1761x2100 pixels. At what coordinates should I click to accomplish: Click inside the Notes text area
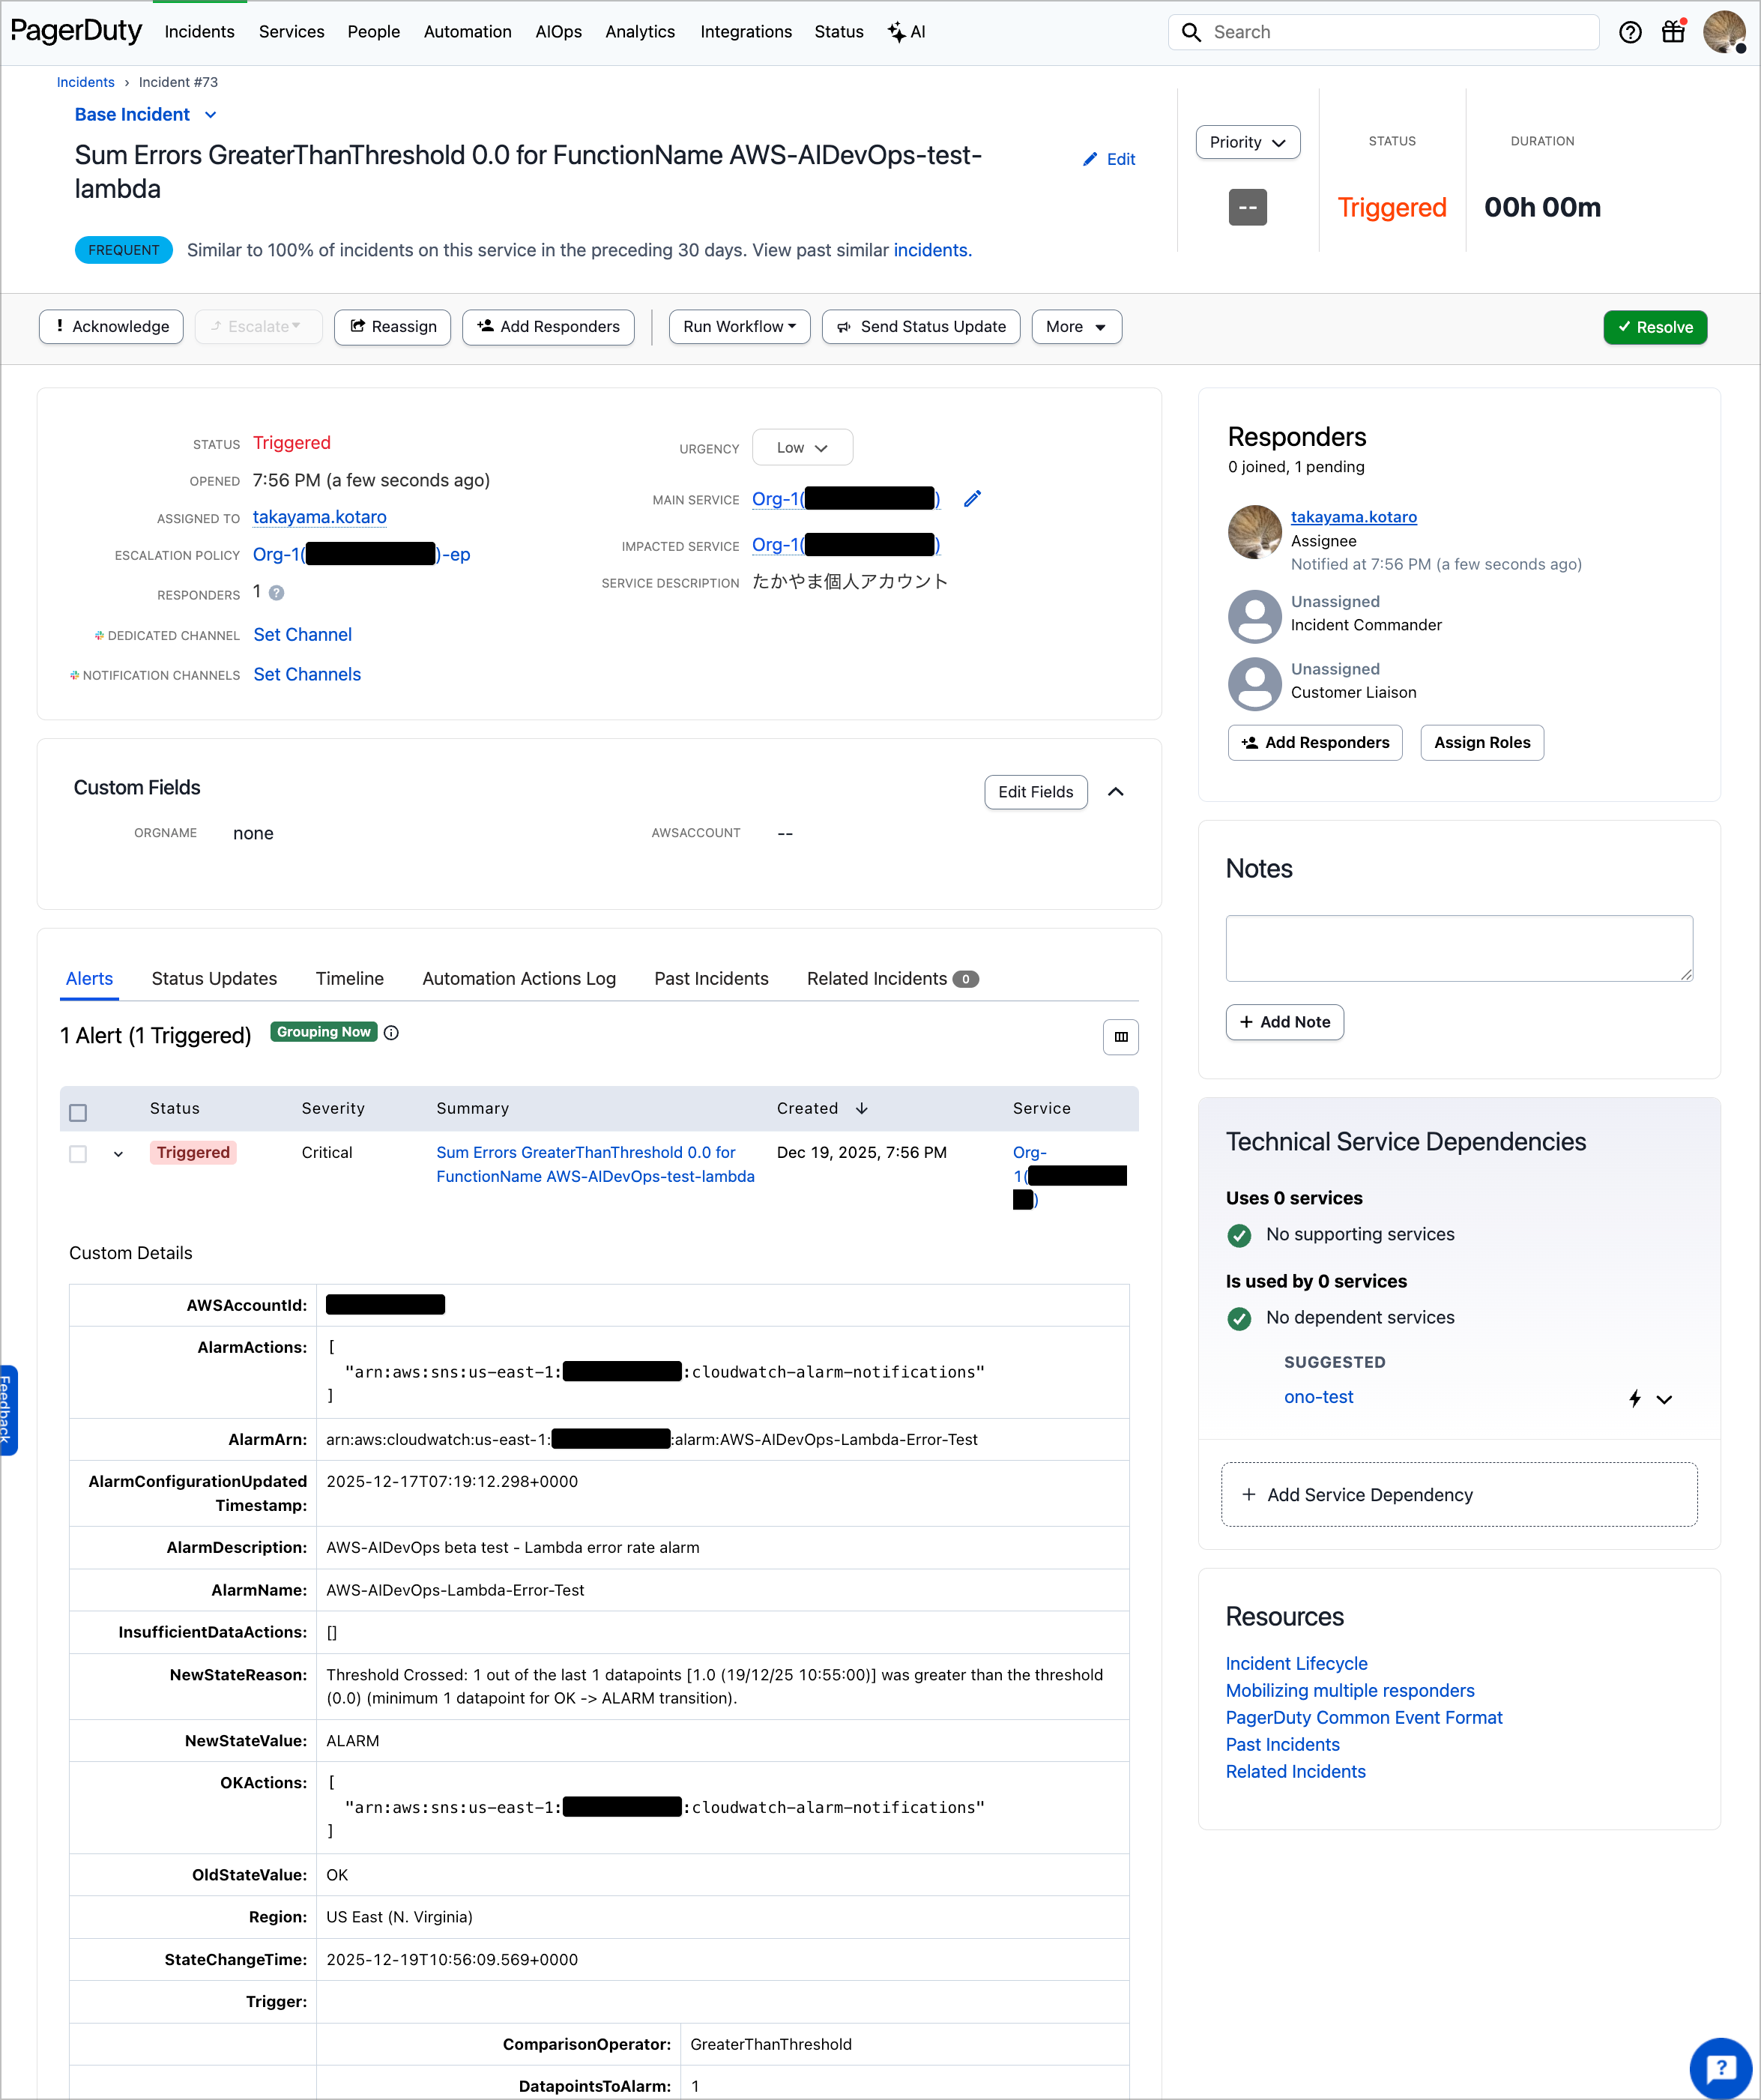point(1458,948)
